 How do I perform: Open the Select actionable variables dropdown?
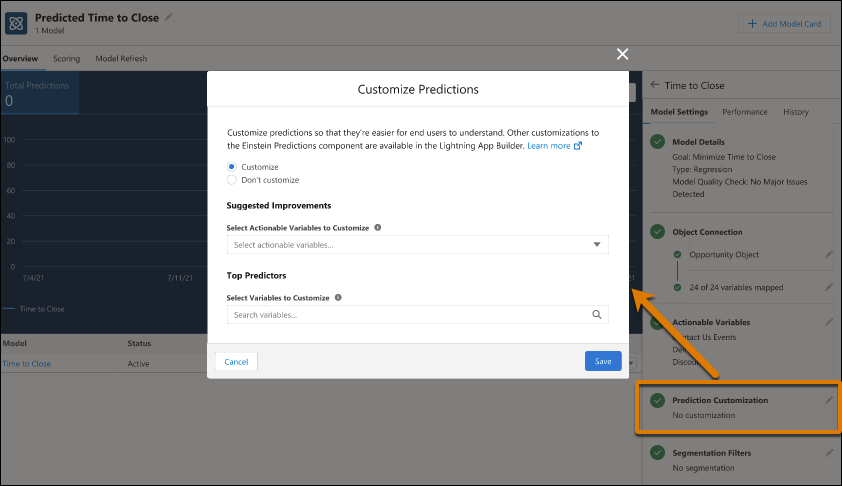click(x=417, y=245)
